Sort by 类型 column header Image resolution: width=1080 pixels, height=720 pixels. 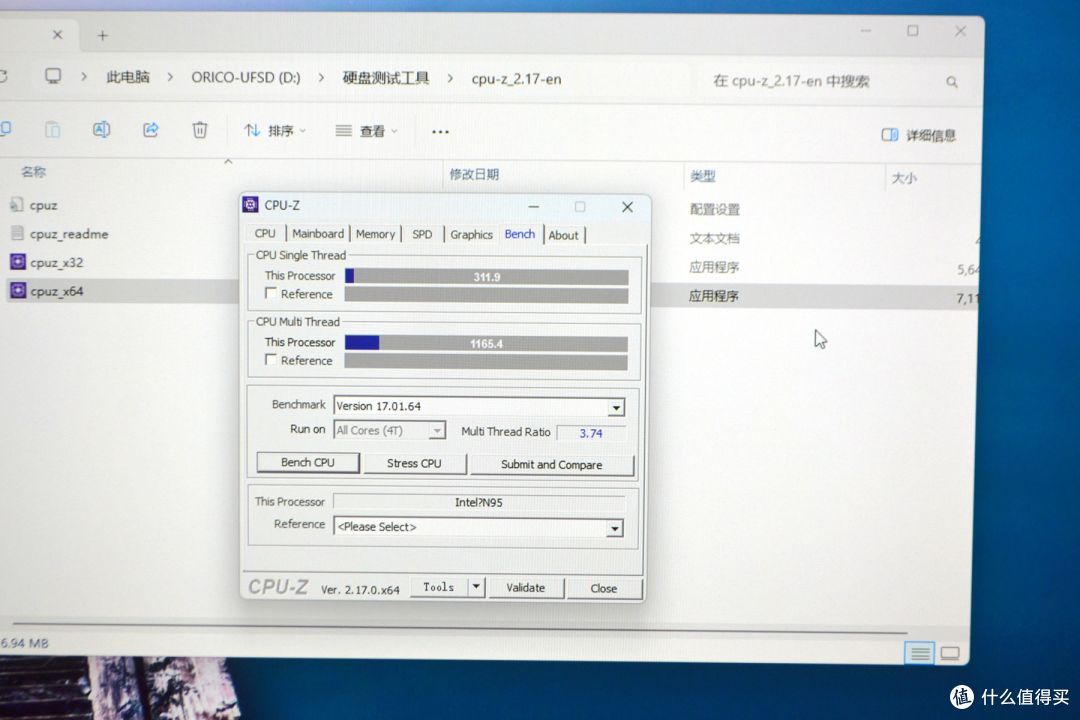[703, 176]
